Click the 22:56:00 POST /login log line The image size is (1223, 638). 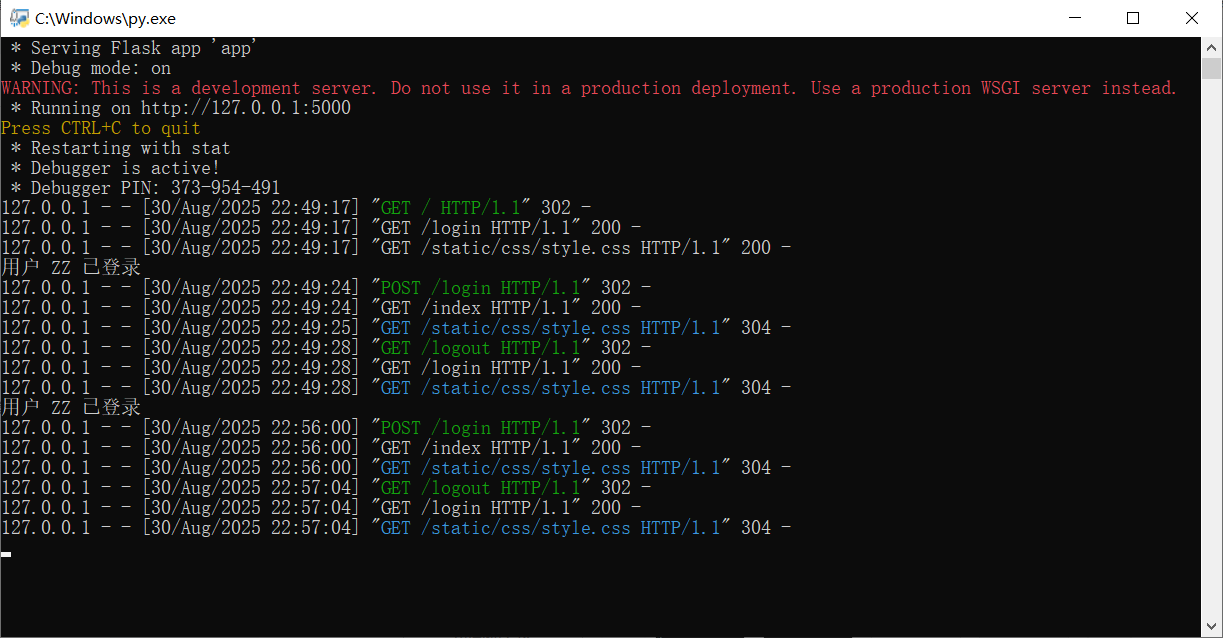tap(326, 428)
